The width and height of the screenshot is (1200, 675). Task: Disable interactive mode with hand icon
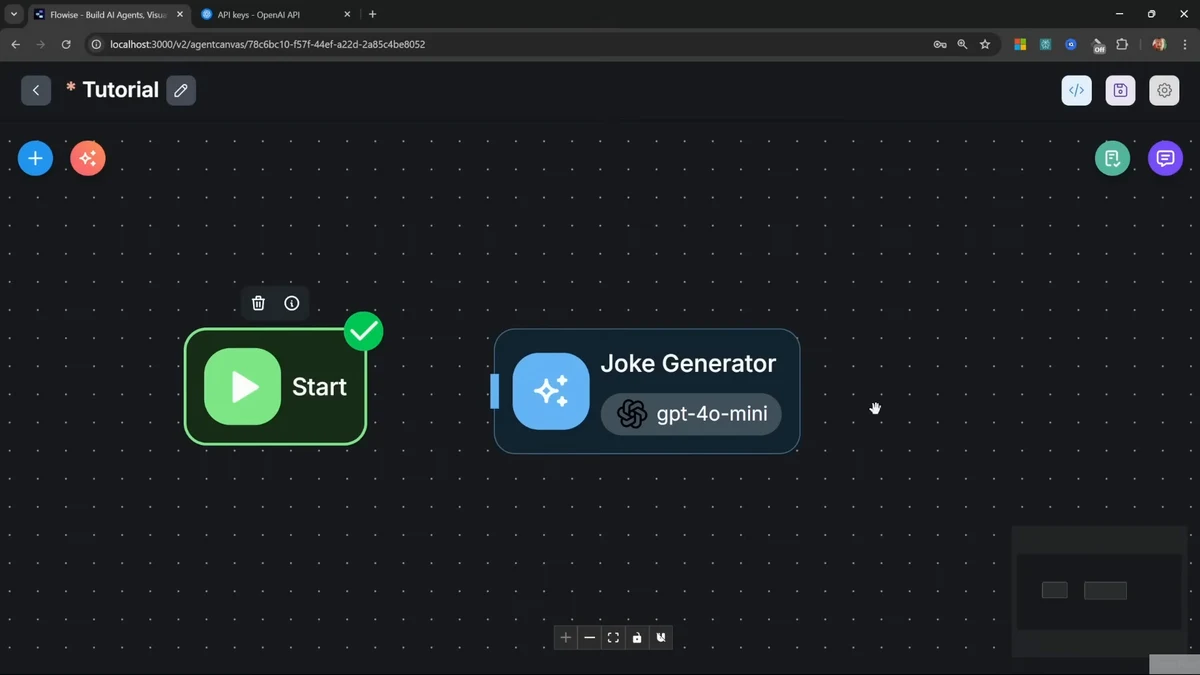point(661,637)
